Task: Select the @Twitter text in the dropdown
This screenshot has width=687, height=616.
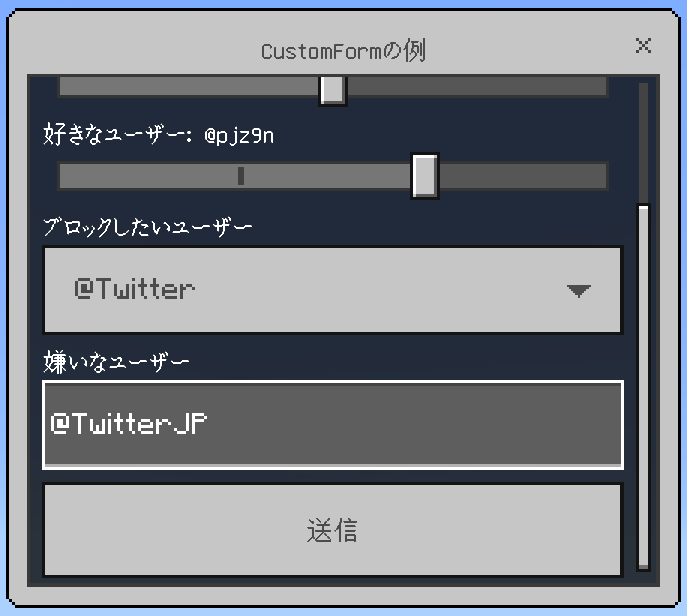Action: [135, 289]
